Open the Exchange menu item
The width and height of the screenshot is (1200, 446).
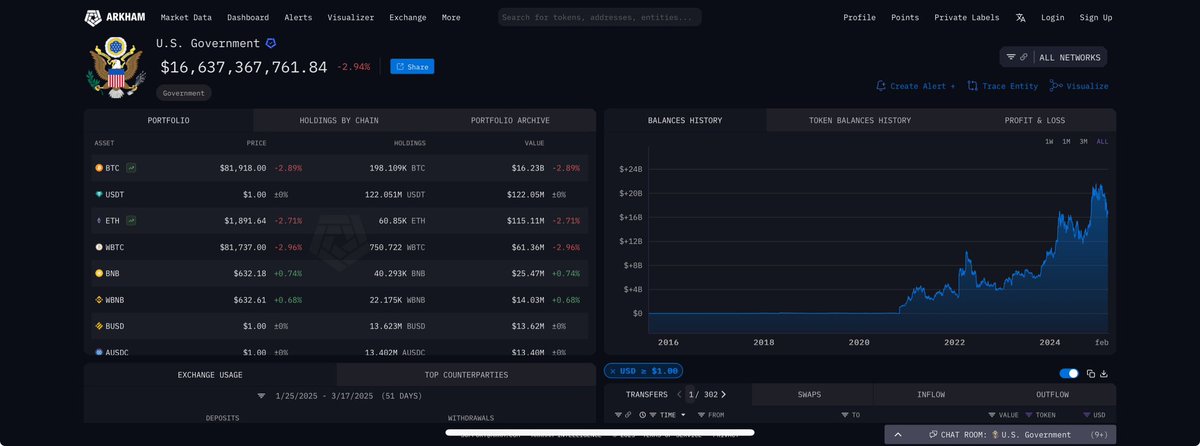click(x=407, y=17)
